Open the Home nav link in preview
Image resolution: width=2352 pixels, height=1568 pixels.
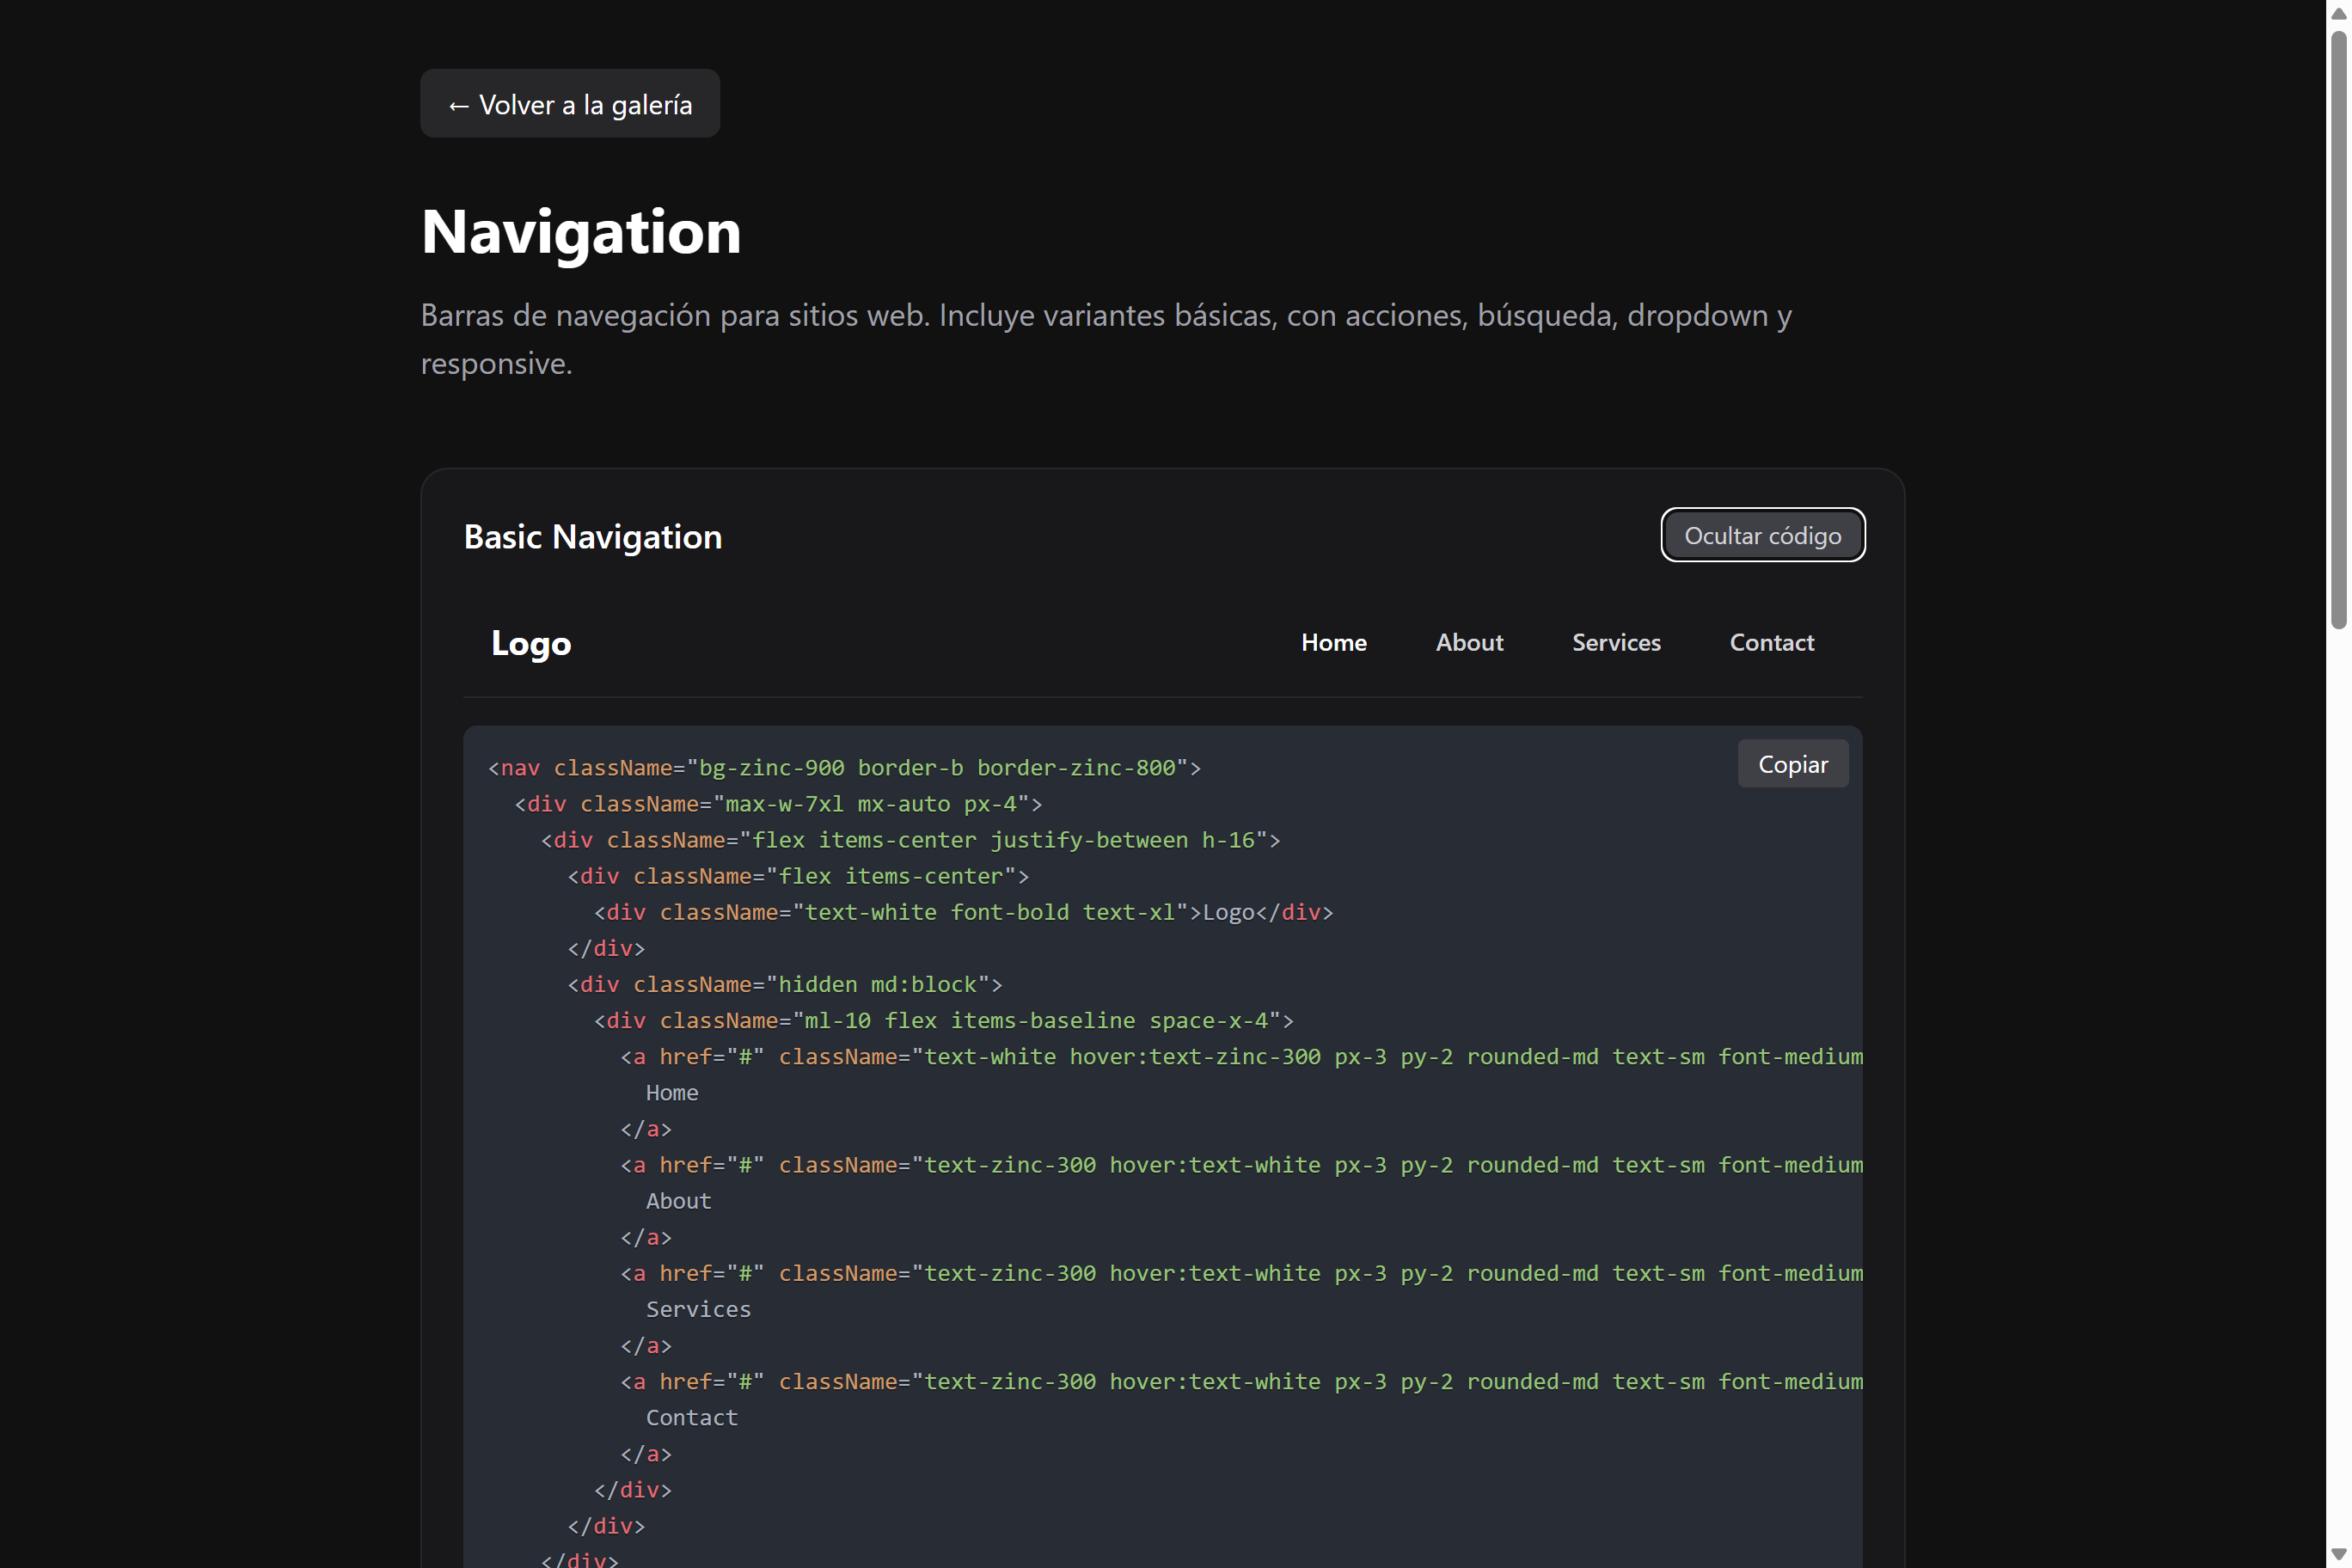pos(1333,642)
